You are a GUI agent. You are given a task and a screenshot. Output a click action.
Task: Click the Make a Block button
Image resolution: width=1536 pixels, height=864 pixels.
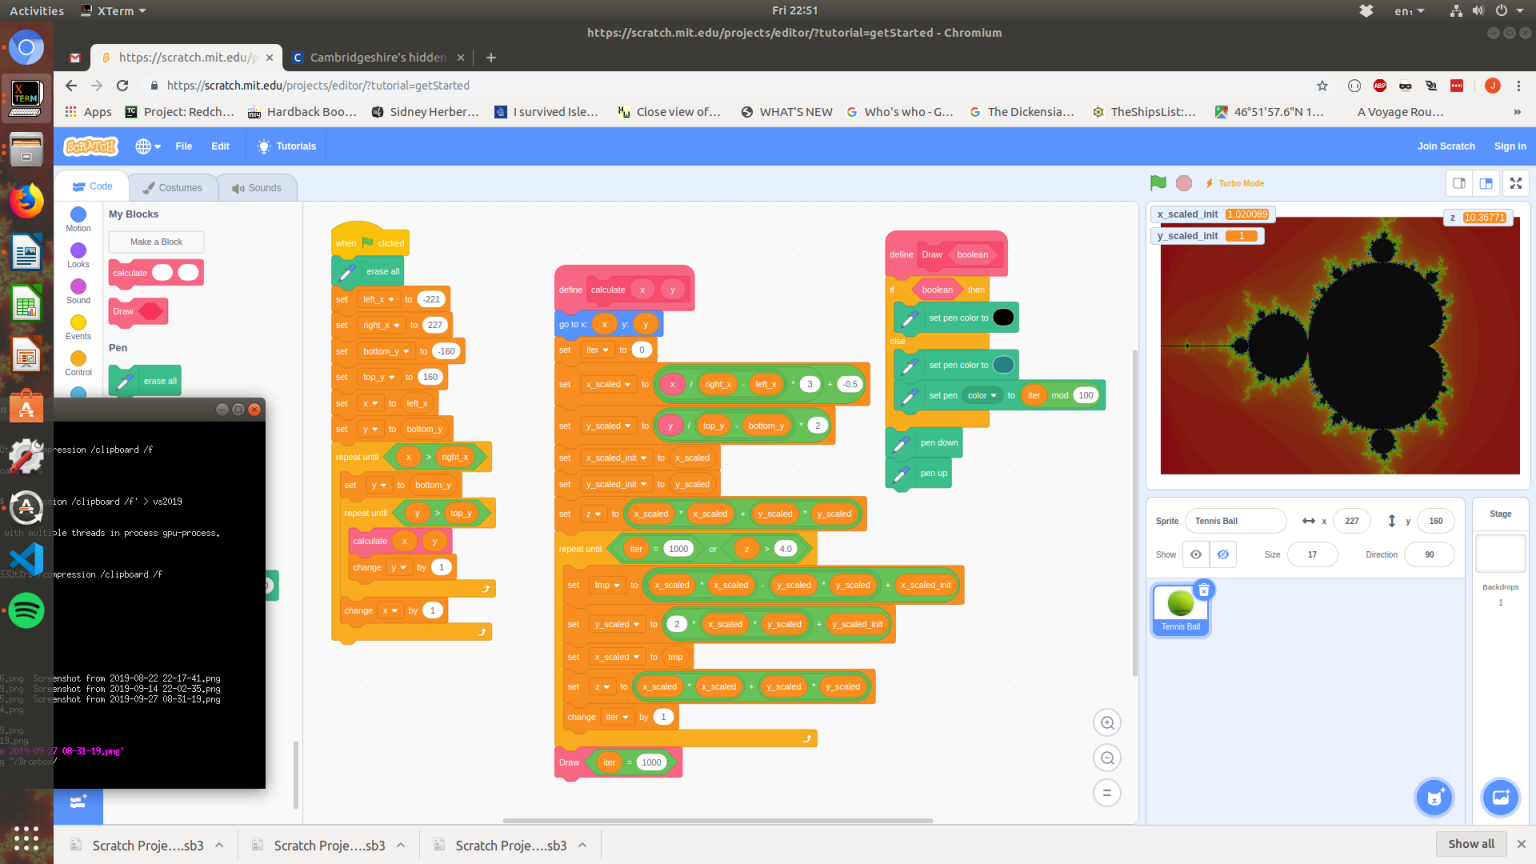click(x=156, y=242)
